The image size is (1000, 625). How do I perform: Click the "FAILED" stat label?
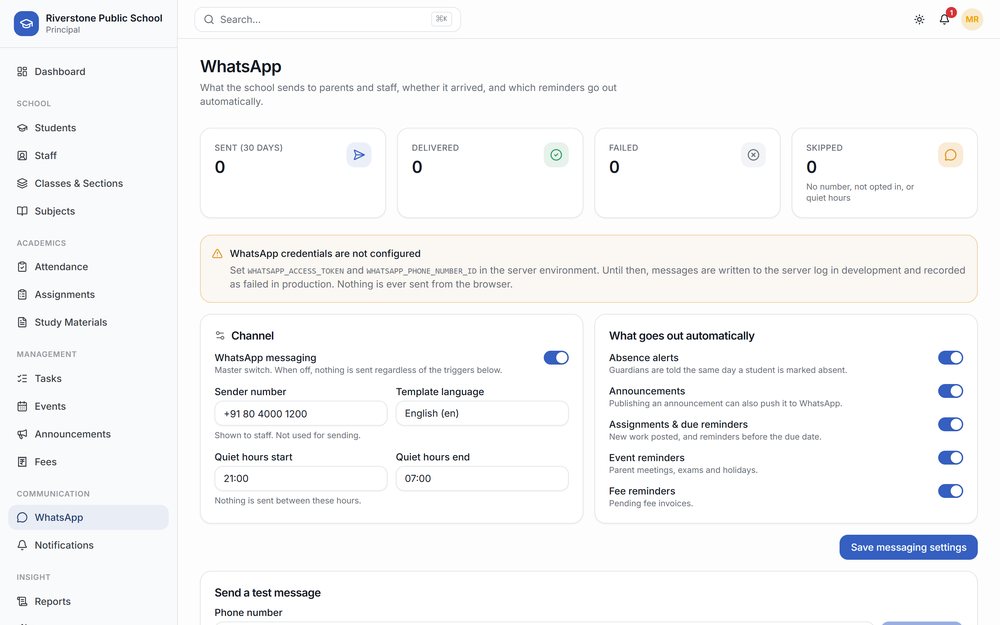(624, 147)
